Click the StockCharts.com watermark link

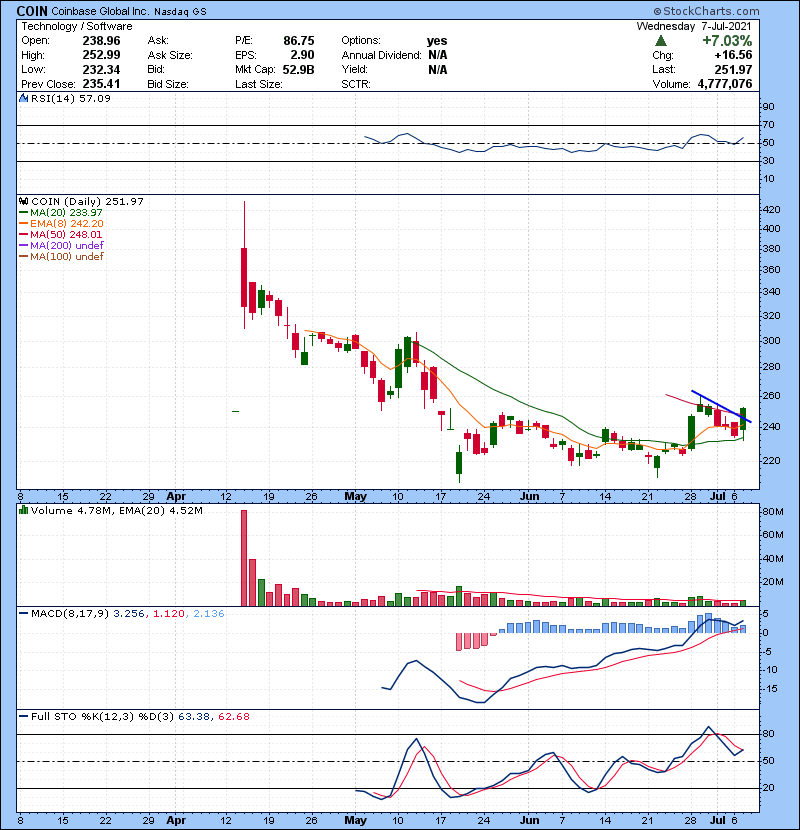pyautogui.click(x=706, y=11)
